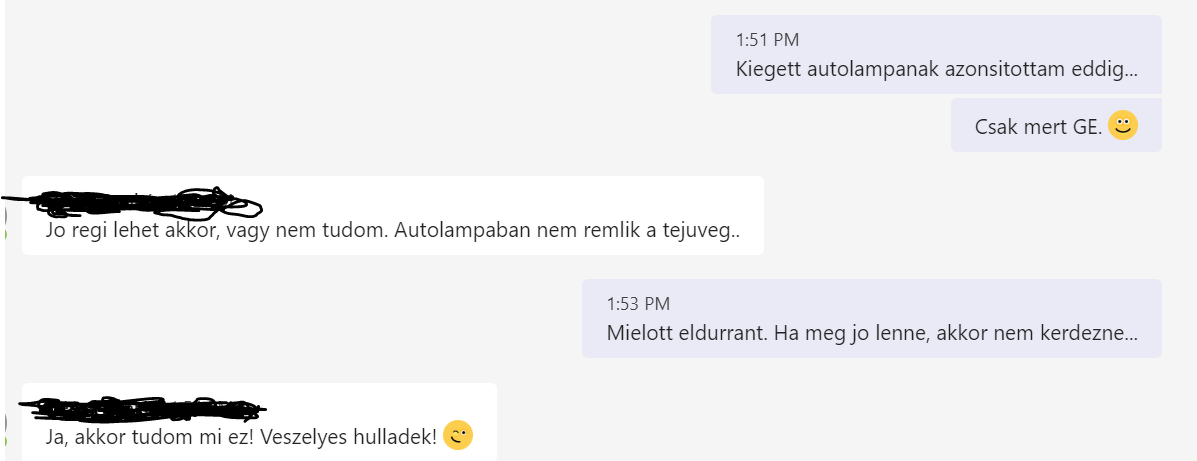The image size is (1197, 461).
Task: Click the smiley emoji after "Csak mert GE."
Action: coord(1123,126)
